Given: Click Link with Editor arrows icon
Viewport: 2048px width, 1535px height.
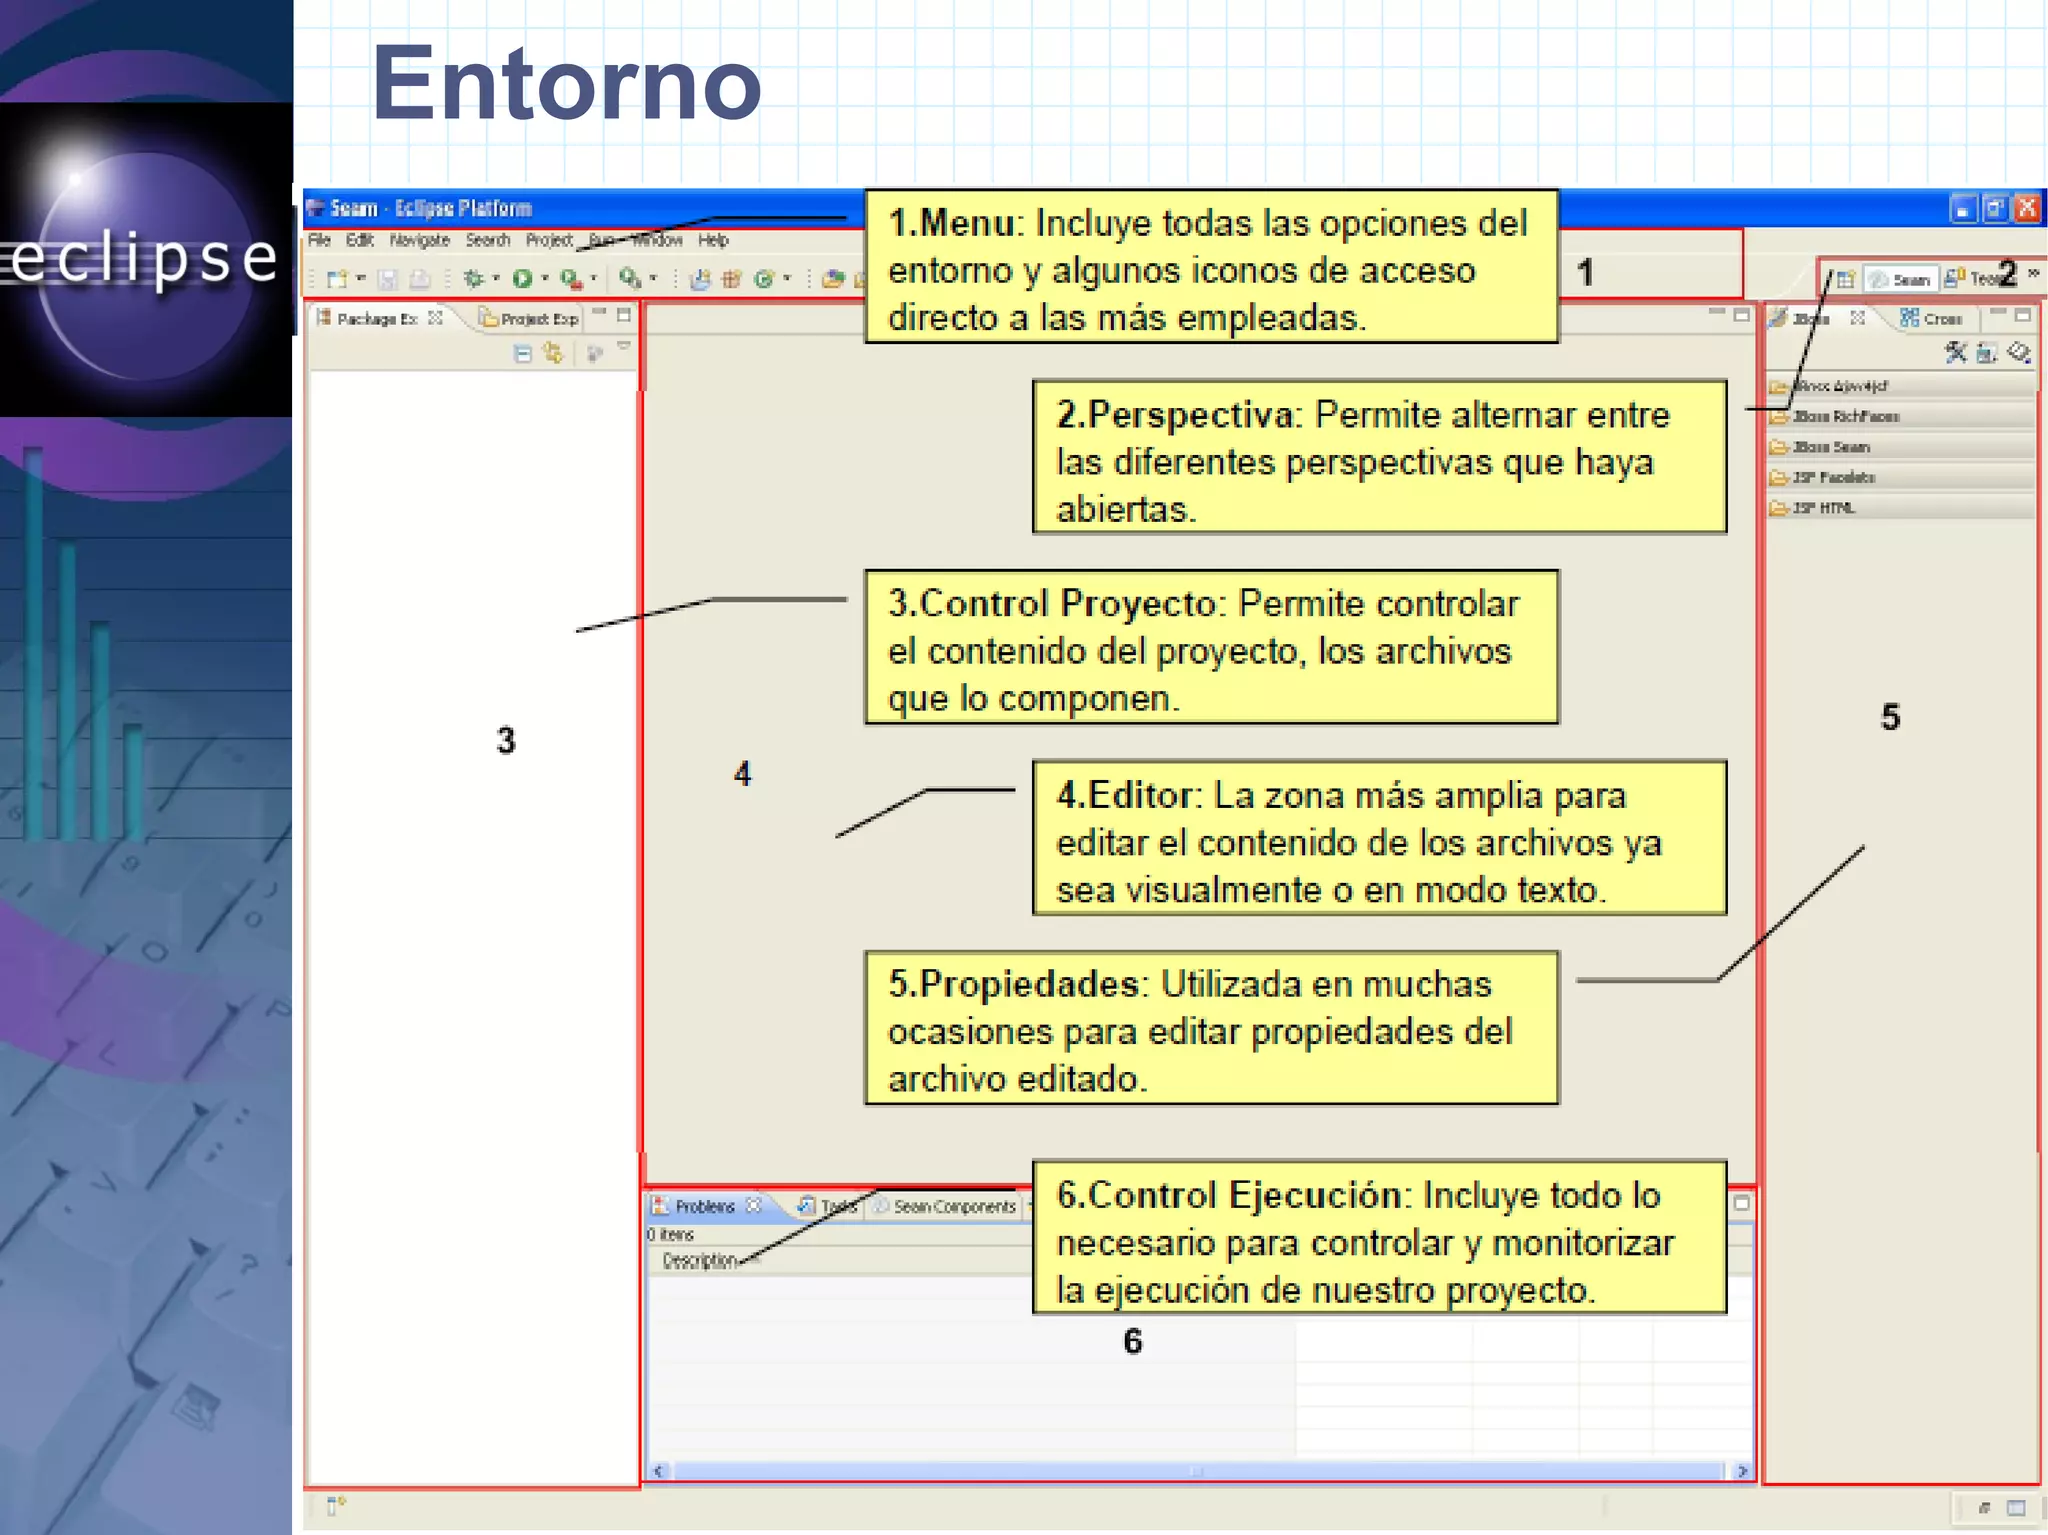Looking at the screenshot, I should pos(553,353).
